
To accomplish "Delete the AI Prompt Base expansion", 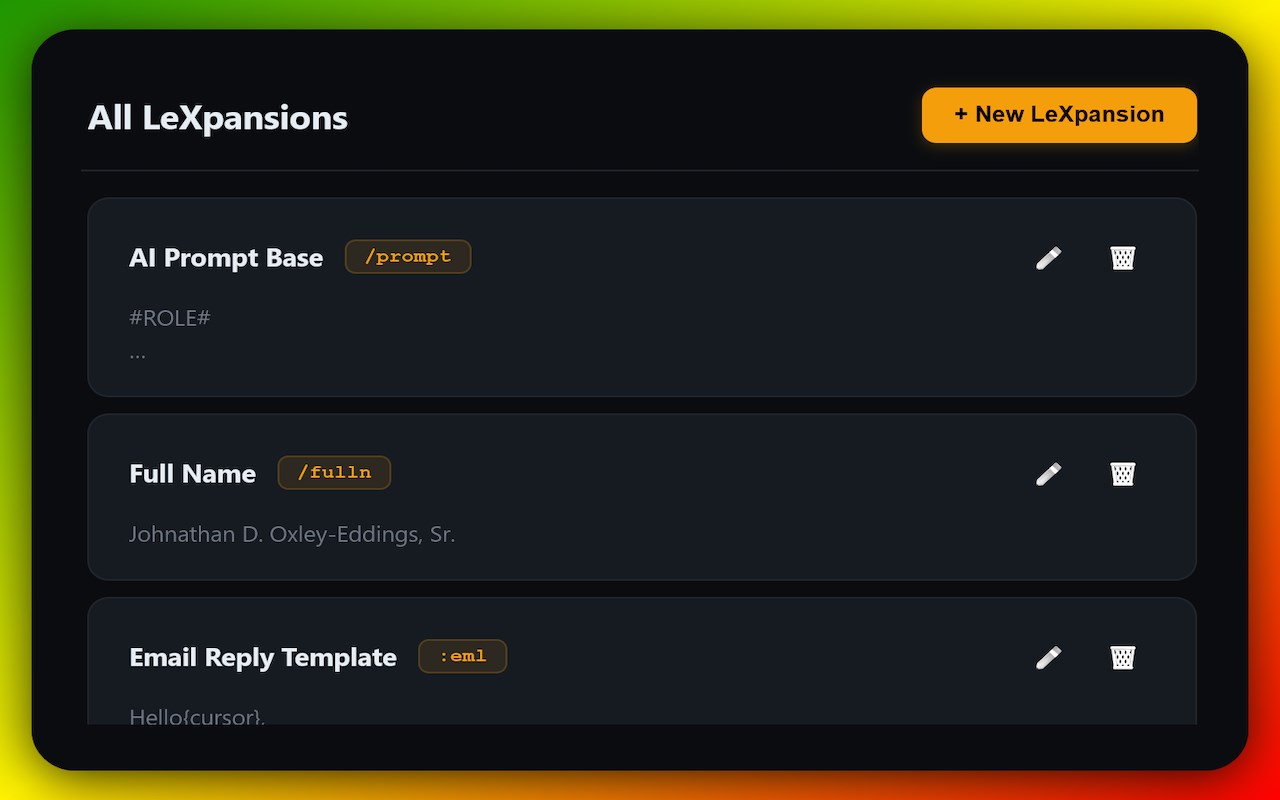I will pyautogui.click(x=1123, y=258).
